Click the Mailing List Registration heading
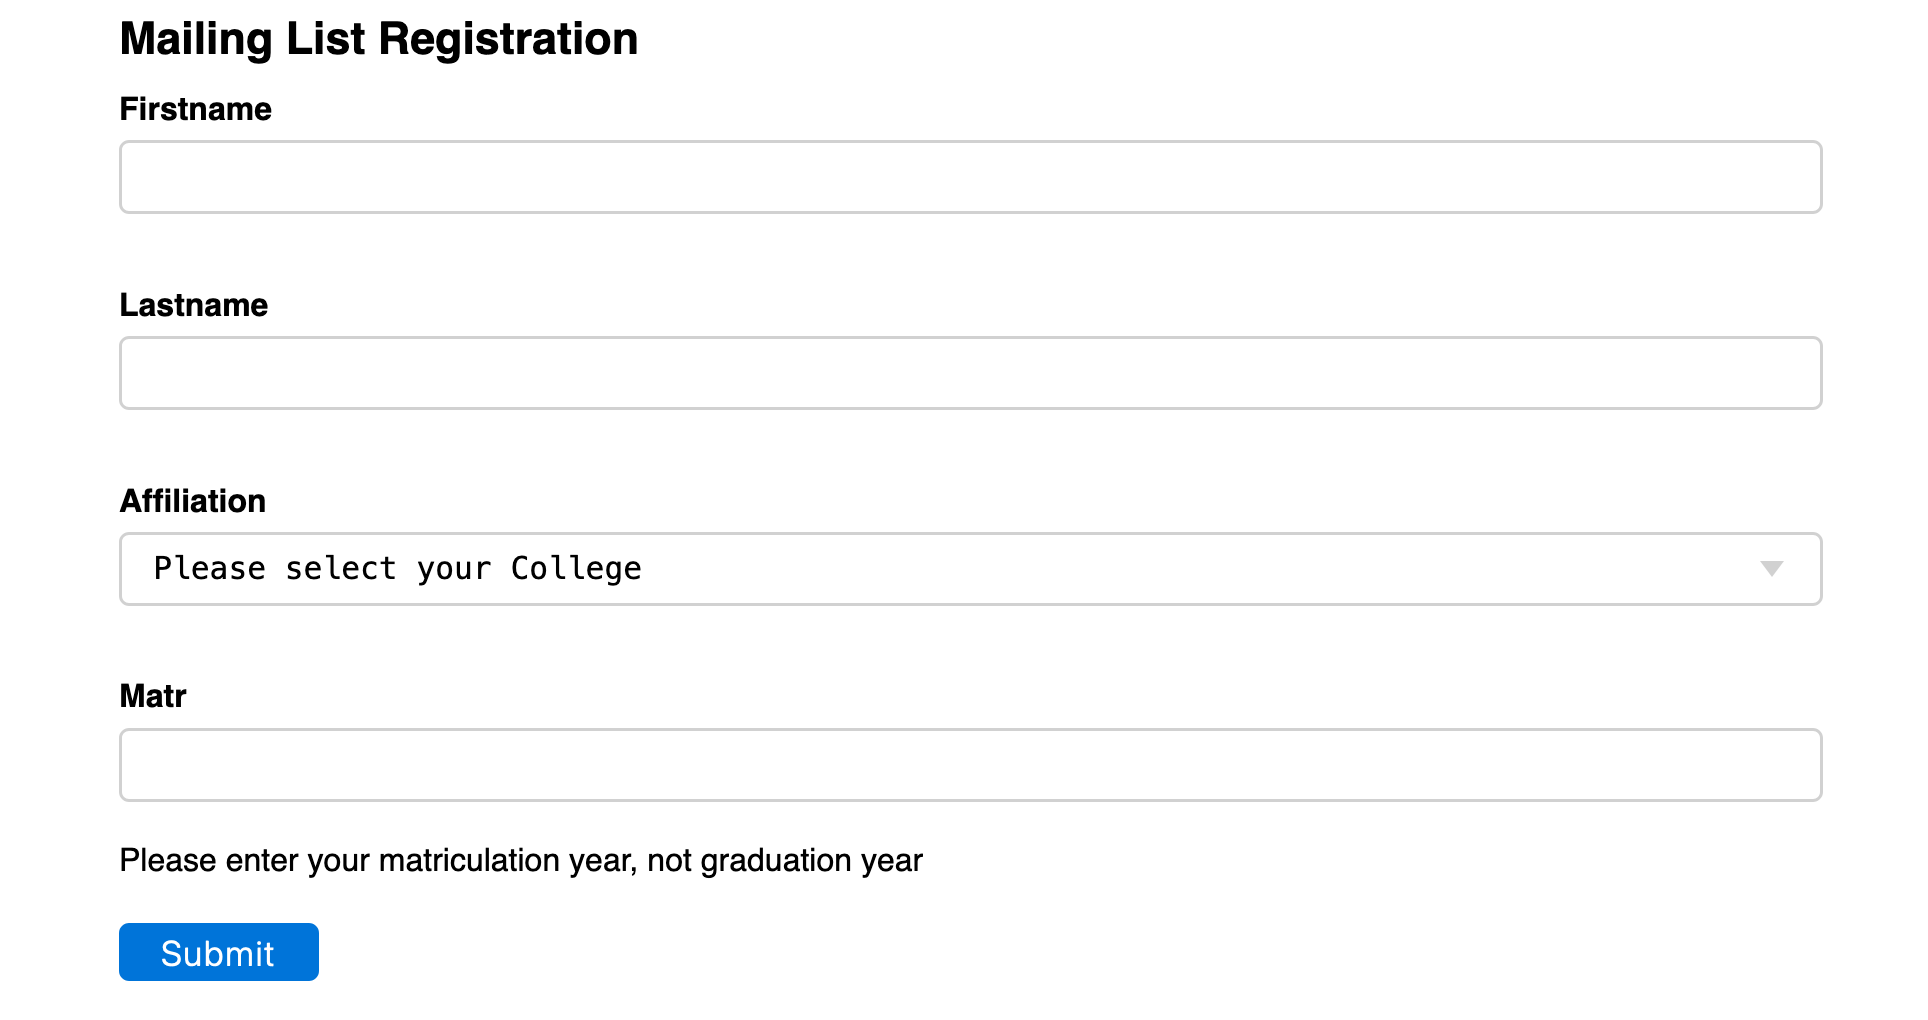This screenshot has width=1928, height=1020. pos(379,39)
